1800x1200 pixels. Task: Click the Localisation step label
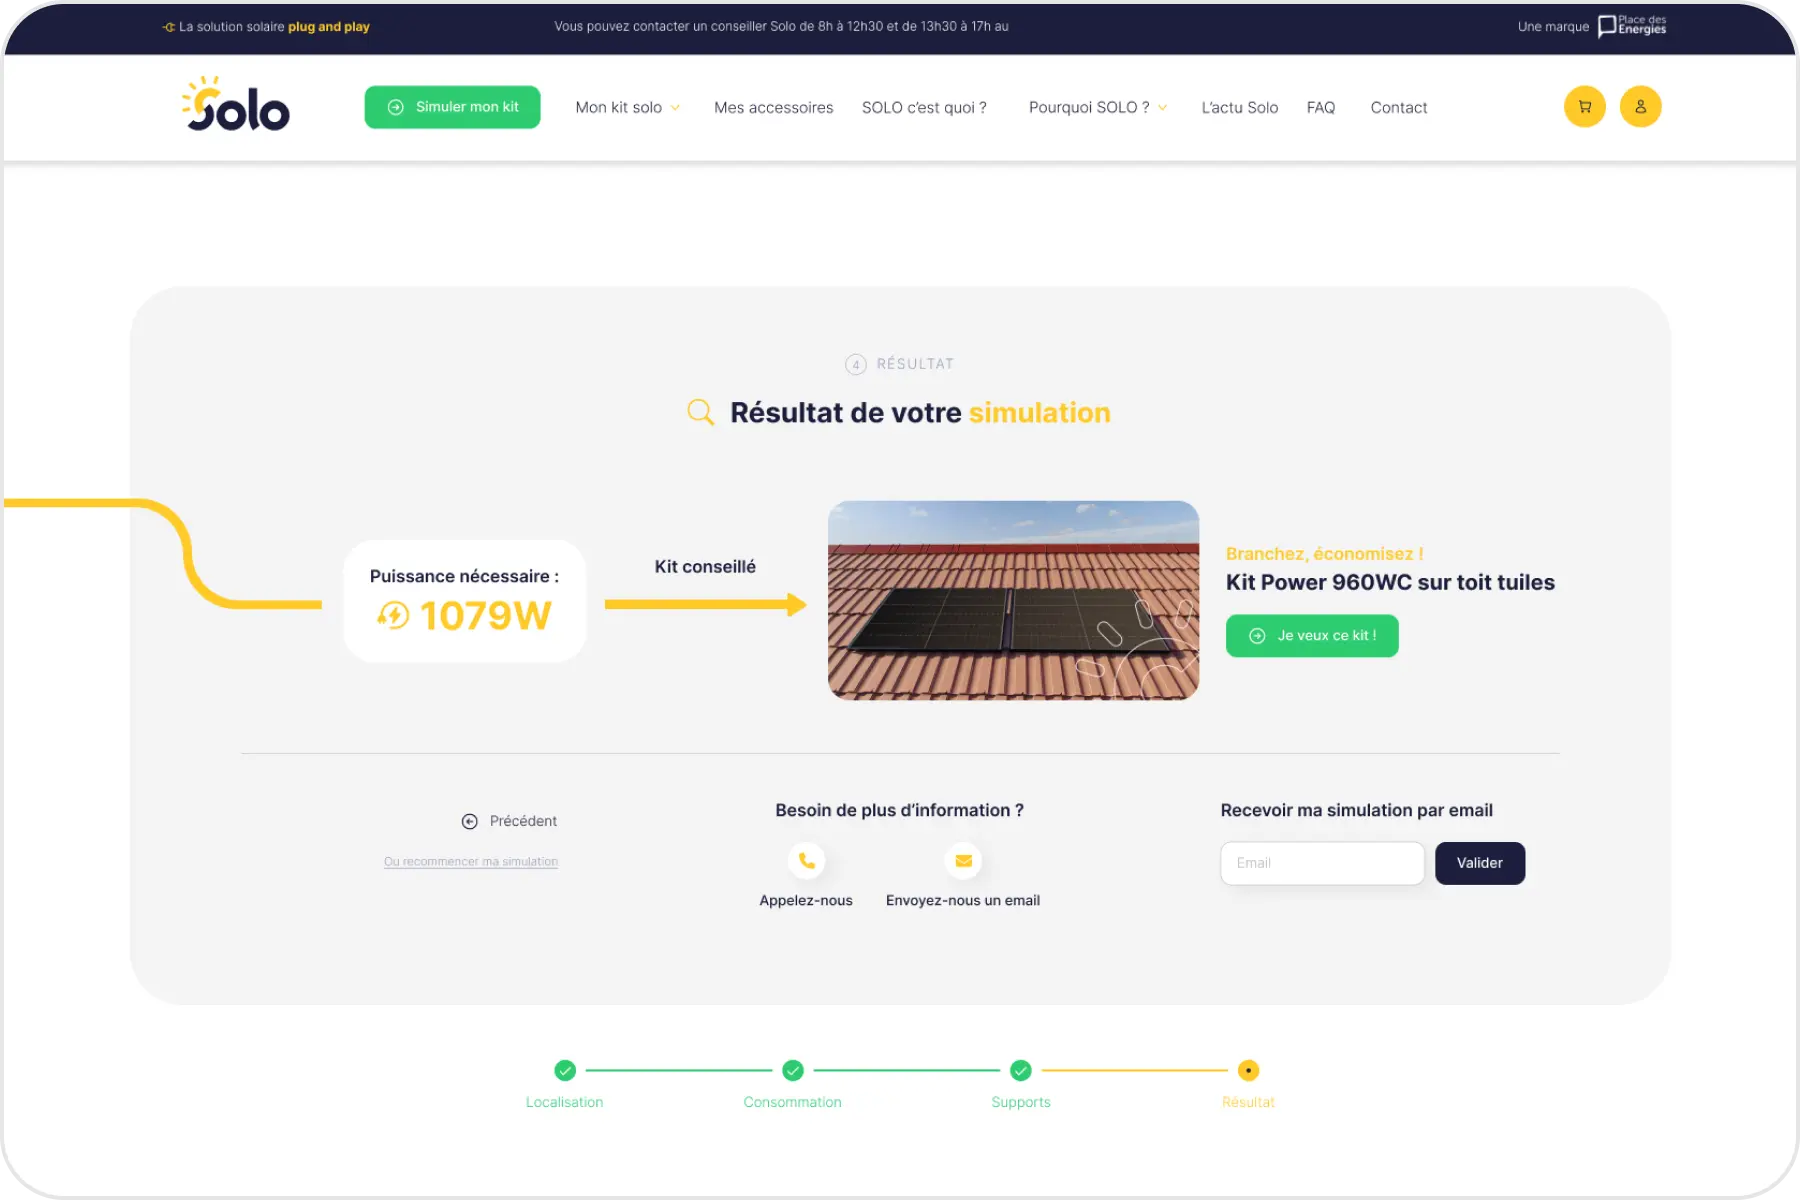[x=565, y=1102]
